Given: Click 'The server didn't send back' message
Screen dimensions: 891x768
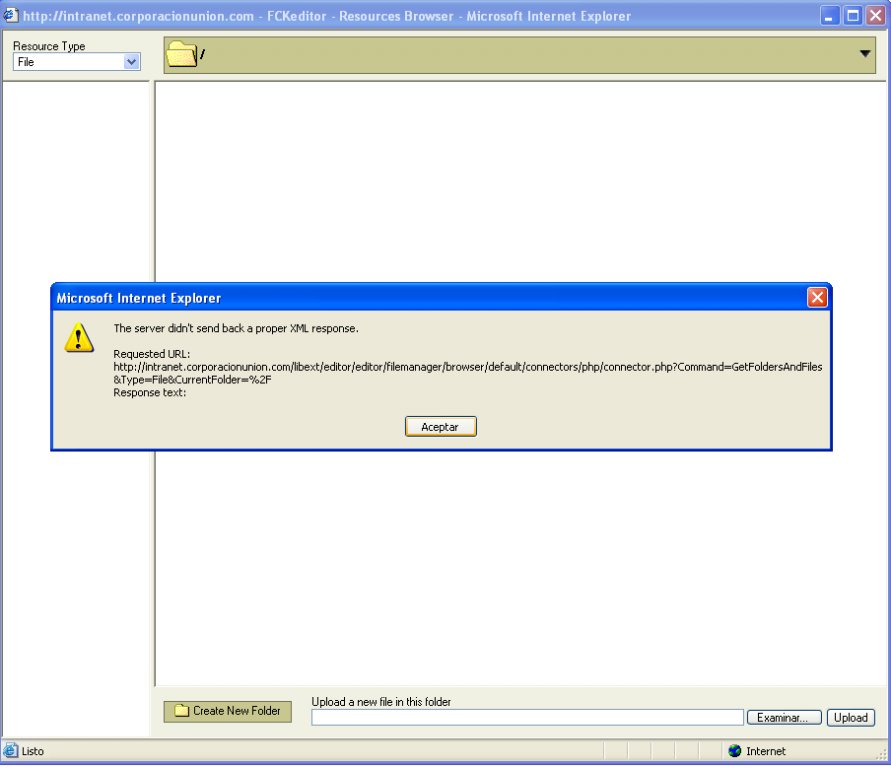Looking at the screenshot, I should (x=236, y=328).
